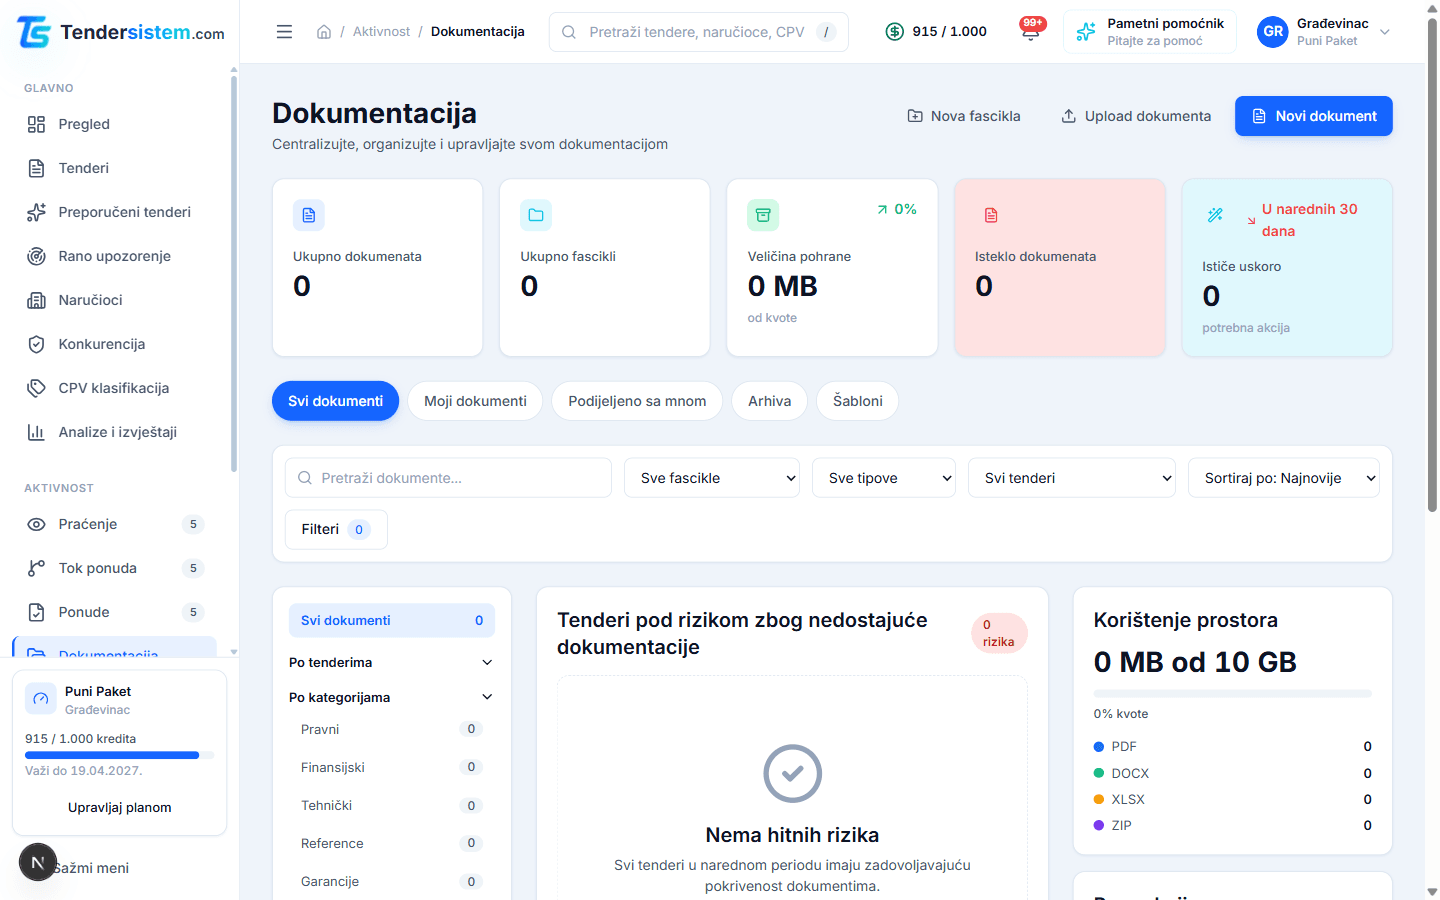Click Sažmi meni to collapse sidebar
1440x900 pixels.
[x=91, y=868]
